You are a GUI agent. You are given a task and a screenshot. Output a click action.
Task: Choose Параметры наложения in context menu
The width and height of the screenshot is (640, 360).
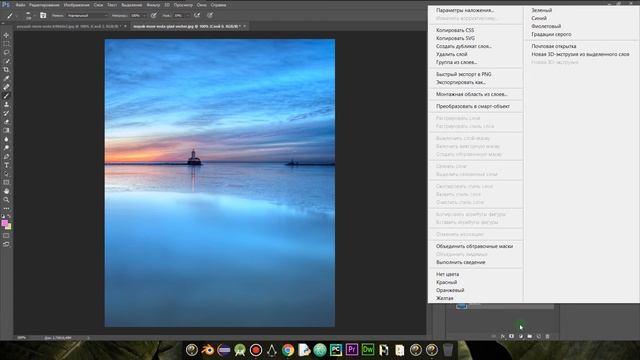tap(464, 10)
